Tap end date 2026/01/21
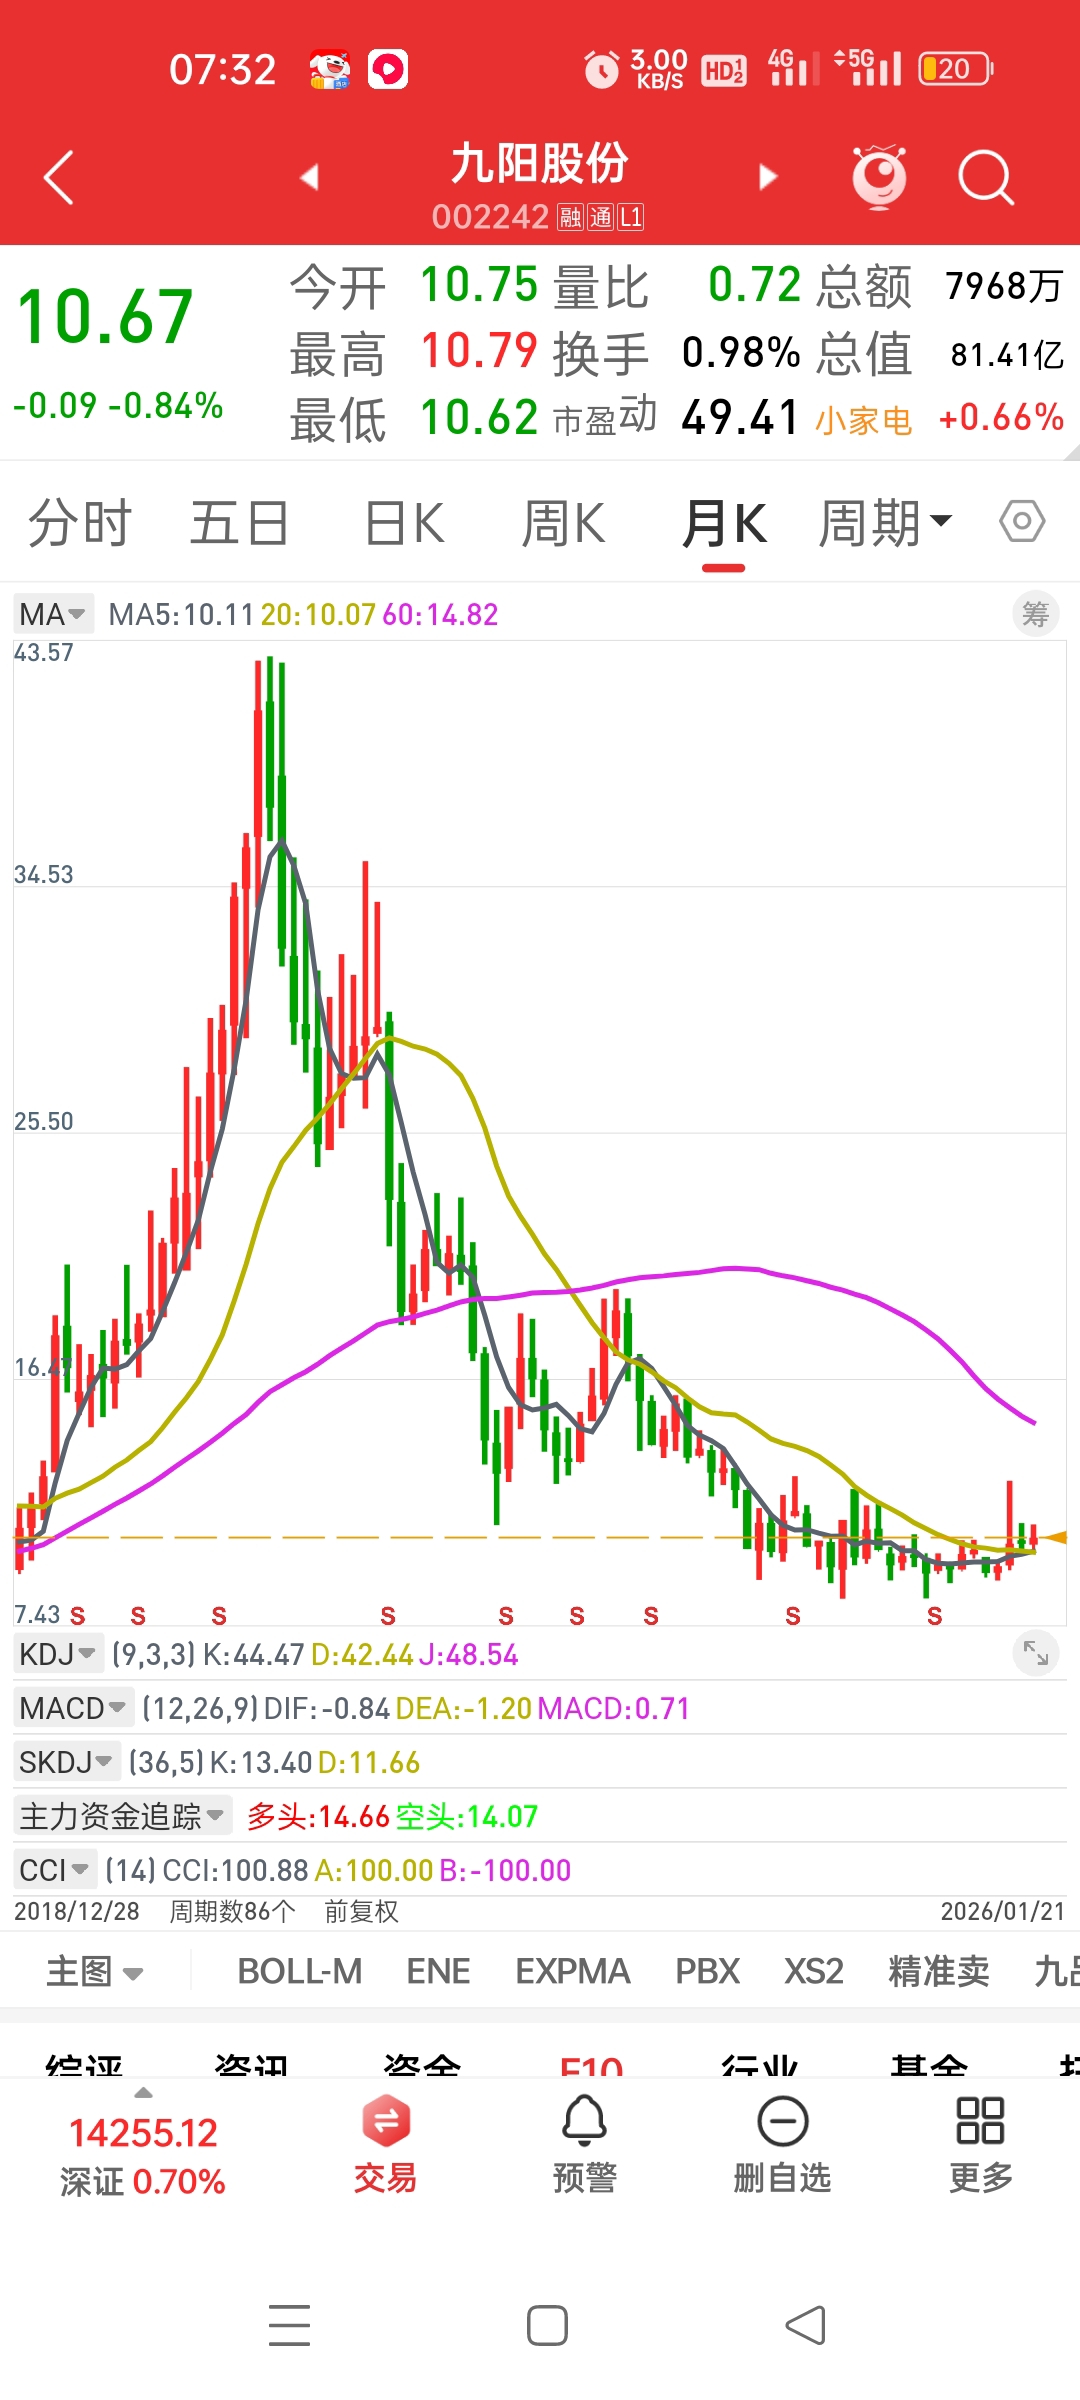The image size is (1080, 2400). coord(1003,1912)
